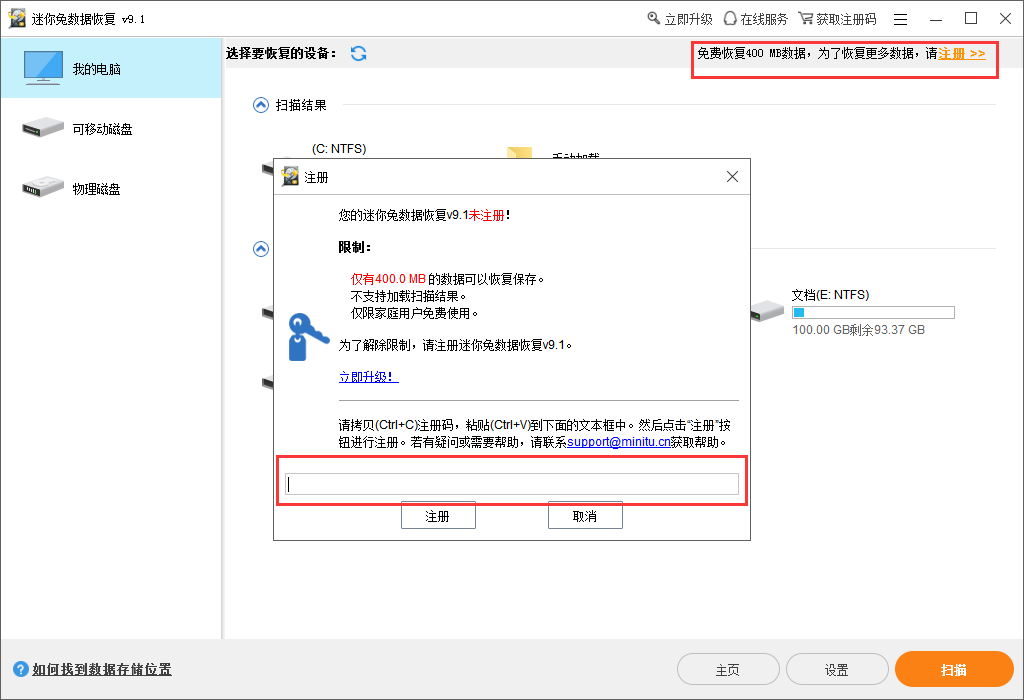Click the blue key icon in dialog
This screenshot has width=1024, height=700.
tap(307, 337)
